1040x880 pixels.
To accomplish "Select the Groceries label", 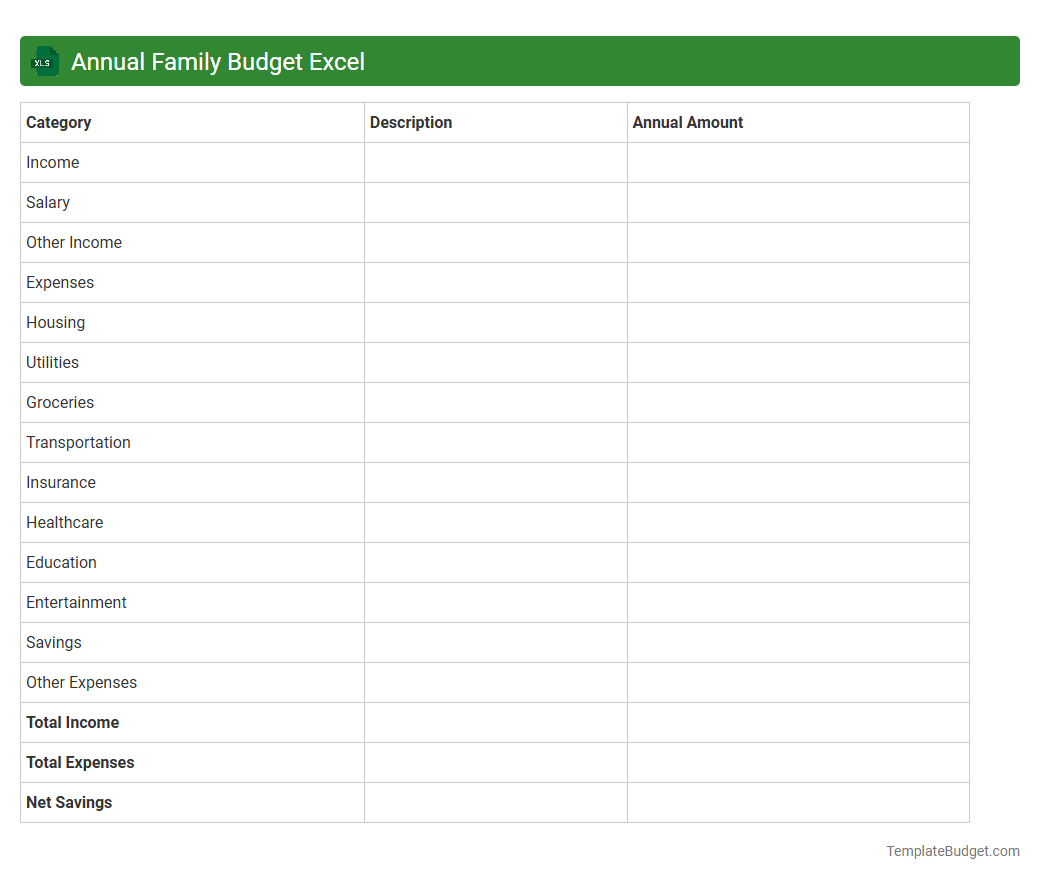I will pos(59,402).
